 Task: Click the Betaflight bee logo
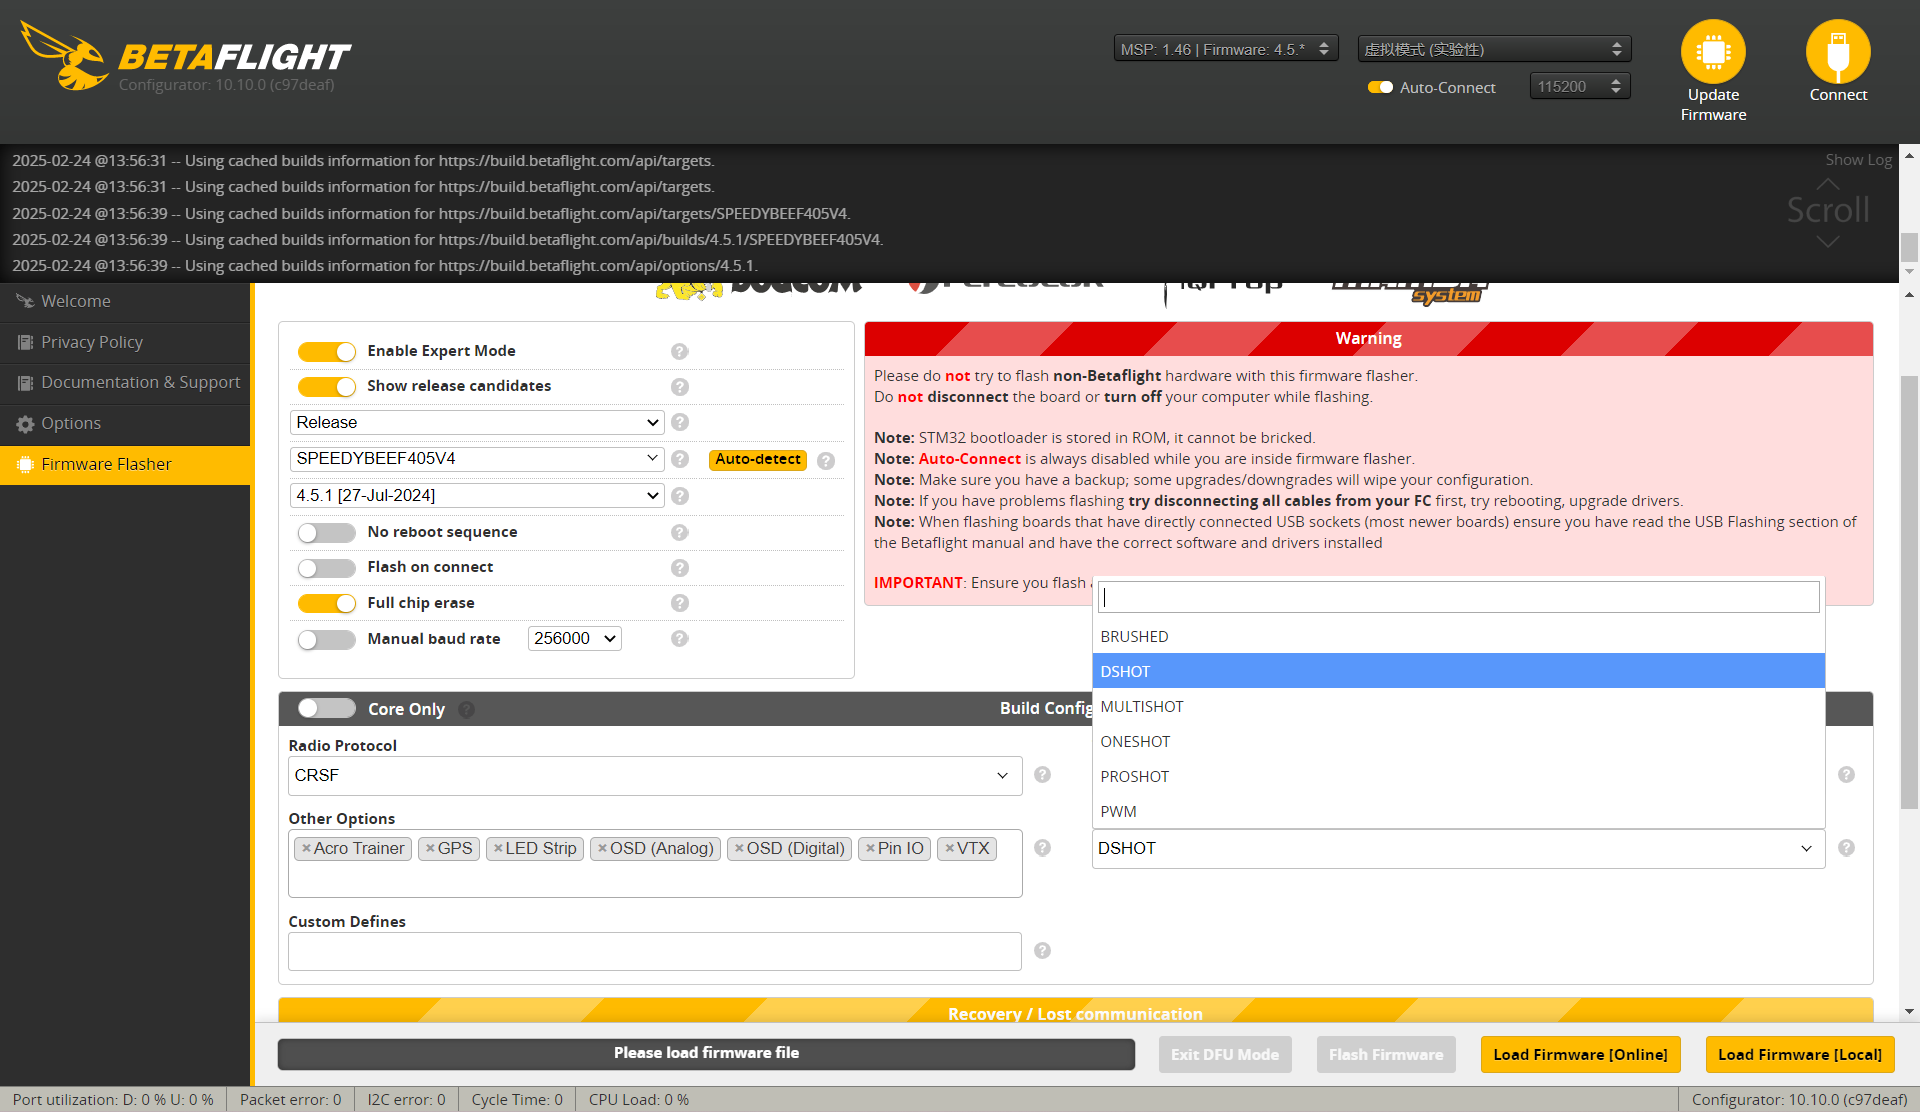coord(65,57)
